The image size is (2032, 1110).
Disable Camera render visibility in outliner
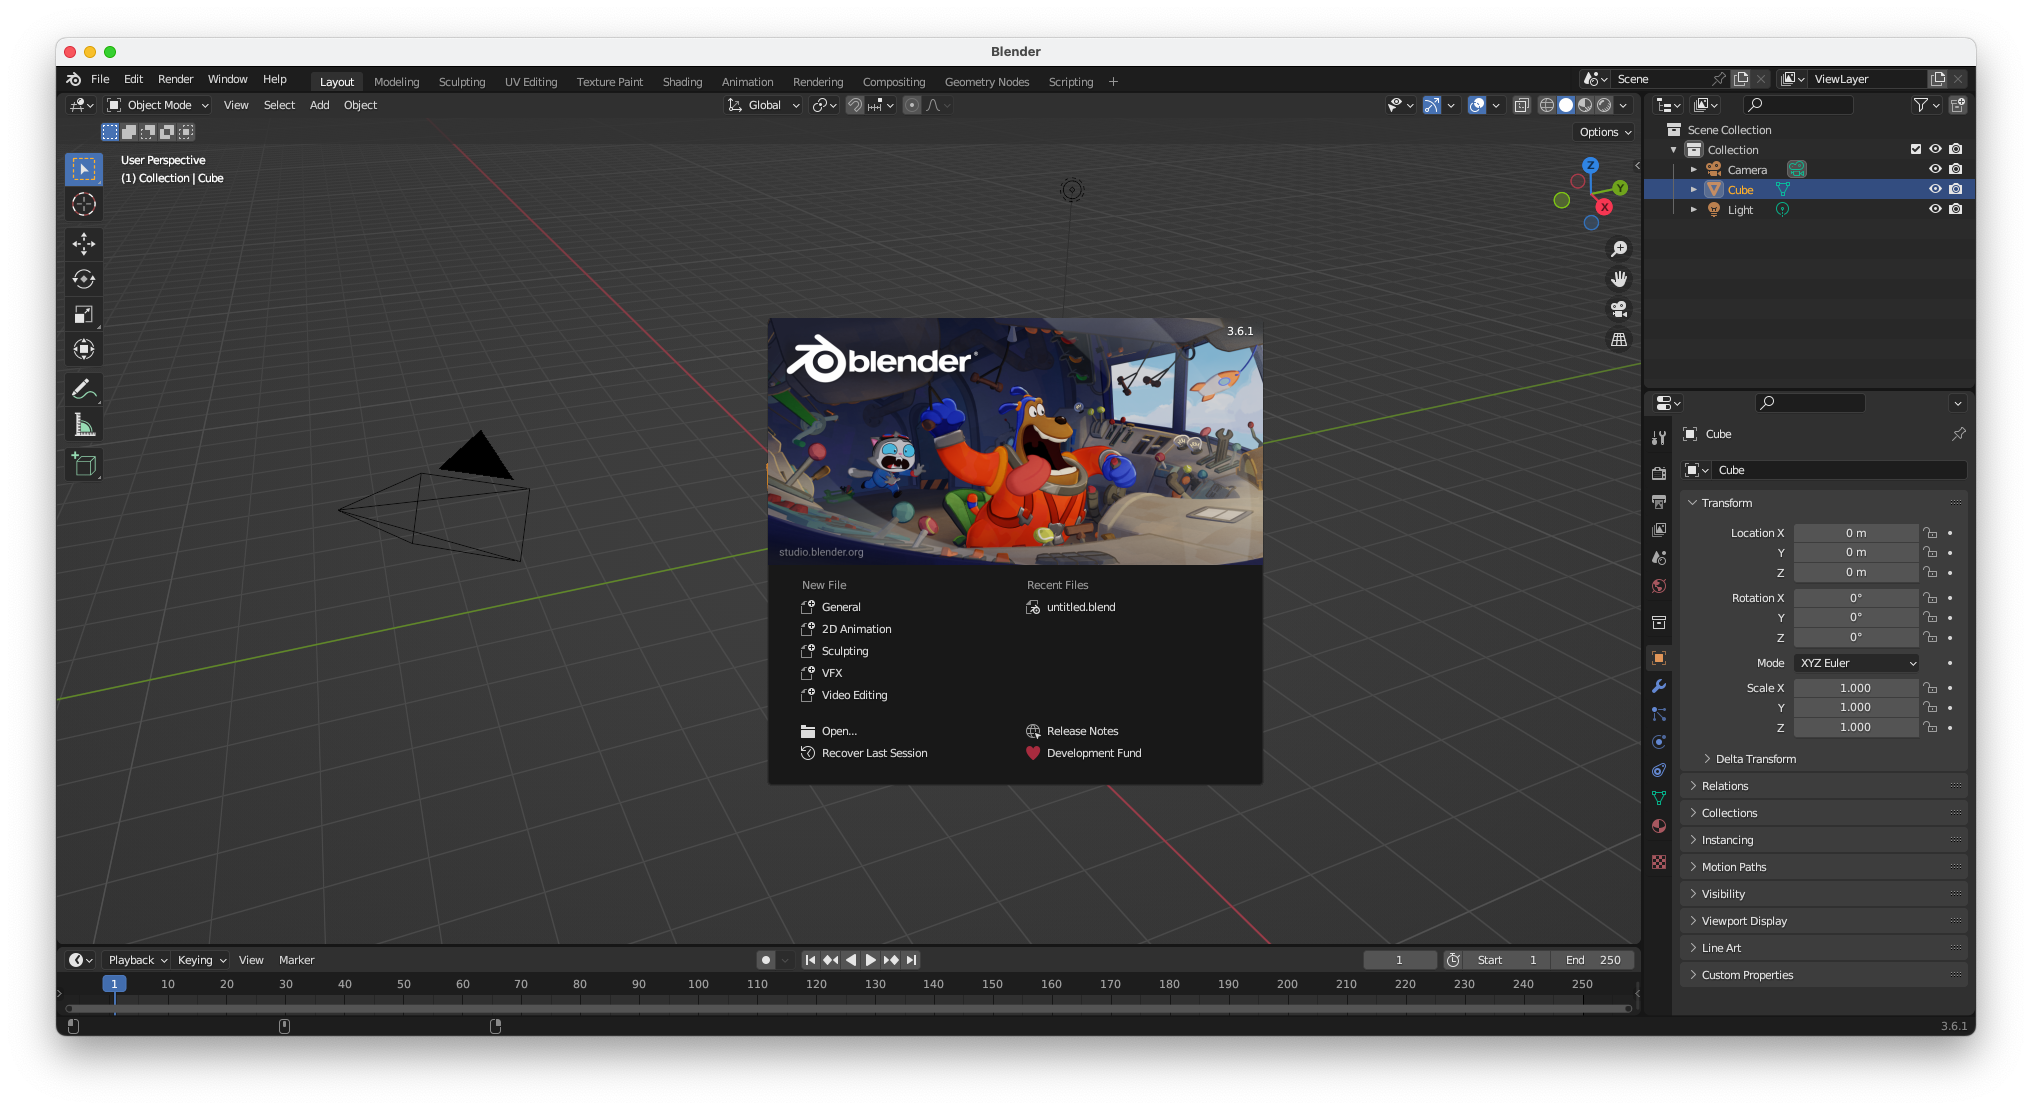(x=1956, y=169)
